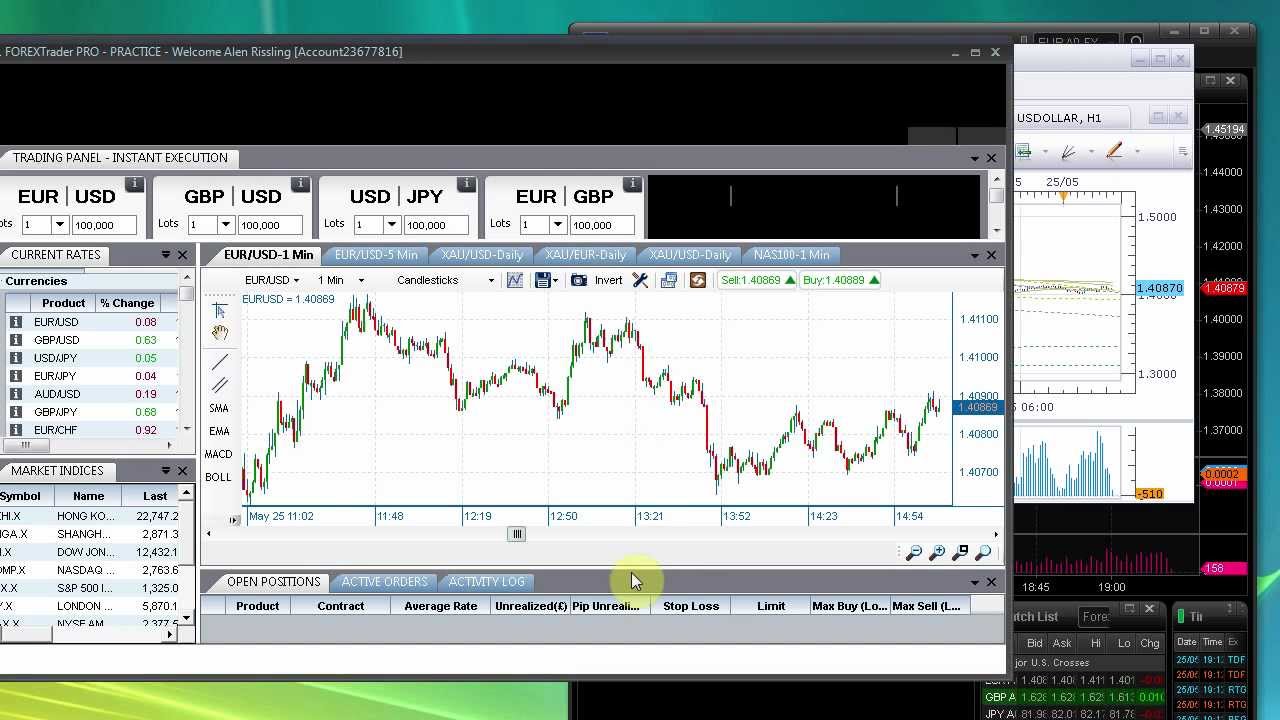Image resolution: width=1280 pixels, height=720 pixels.
Task: Open info for EUR GBP trading tile
Action: point(632,184)
